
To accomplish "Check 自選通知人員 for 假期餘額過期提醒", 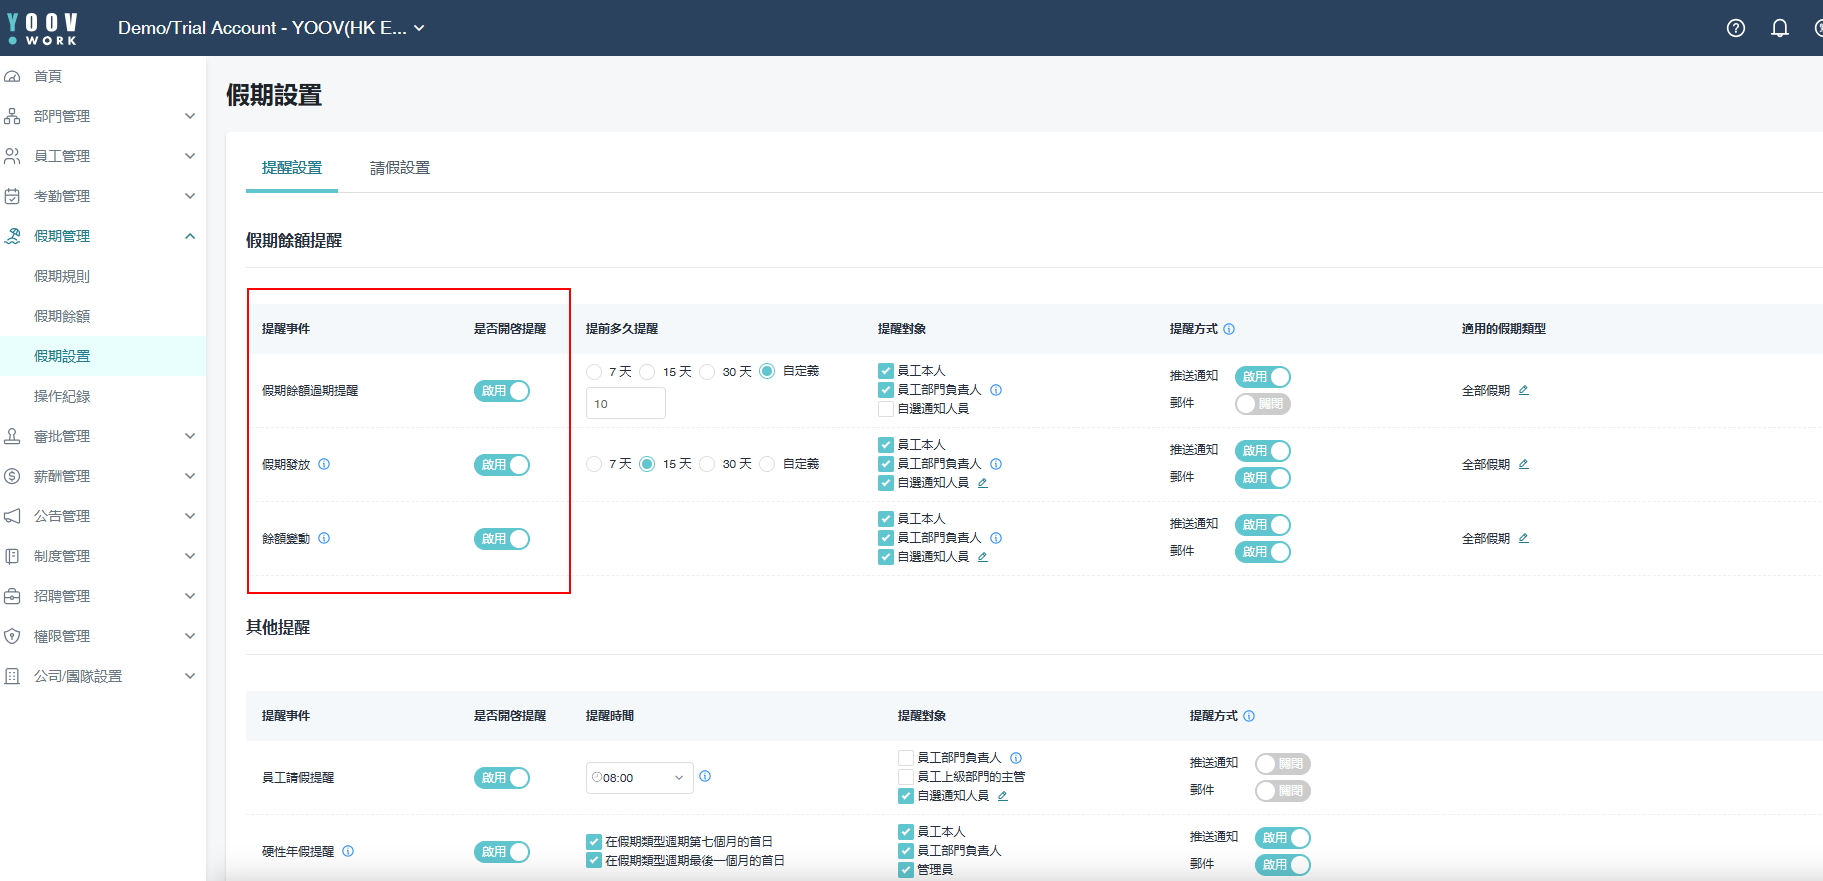I will pyautogui.click(x=886, y=409).
